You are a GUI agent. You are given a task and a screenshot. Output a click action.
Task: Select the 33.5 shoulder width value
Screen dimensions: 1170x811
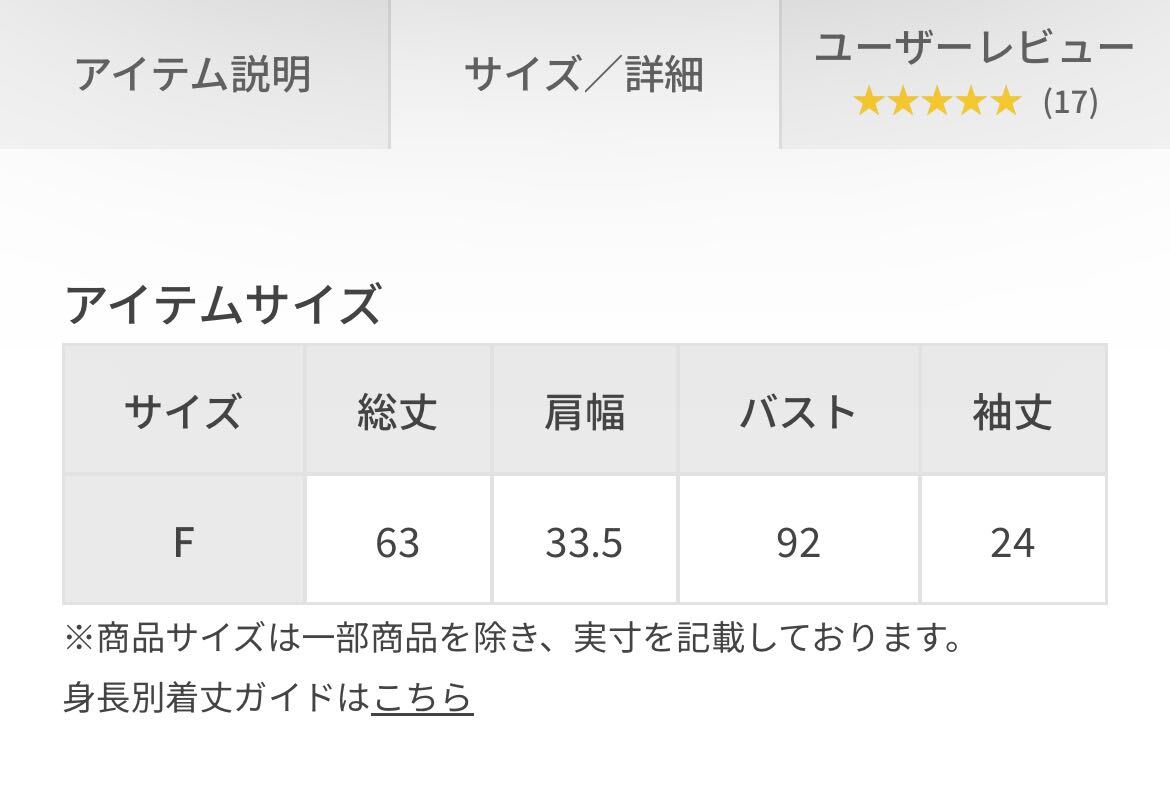pos(584,542)
